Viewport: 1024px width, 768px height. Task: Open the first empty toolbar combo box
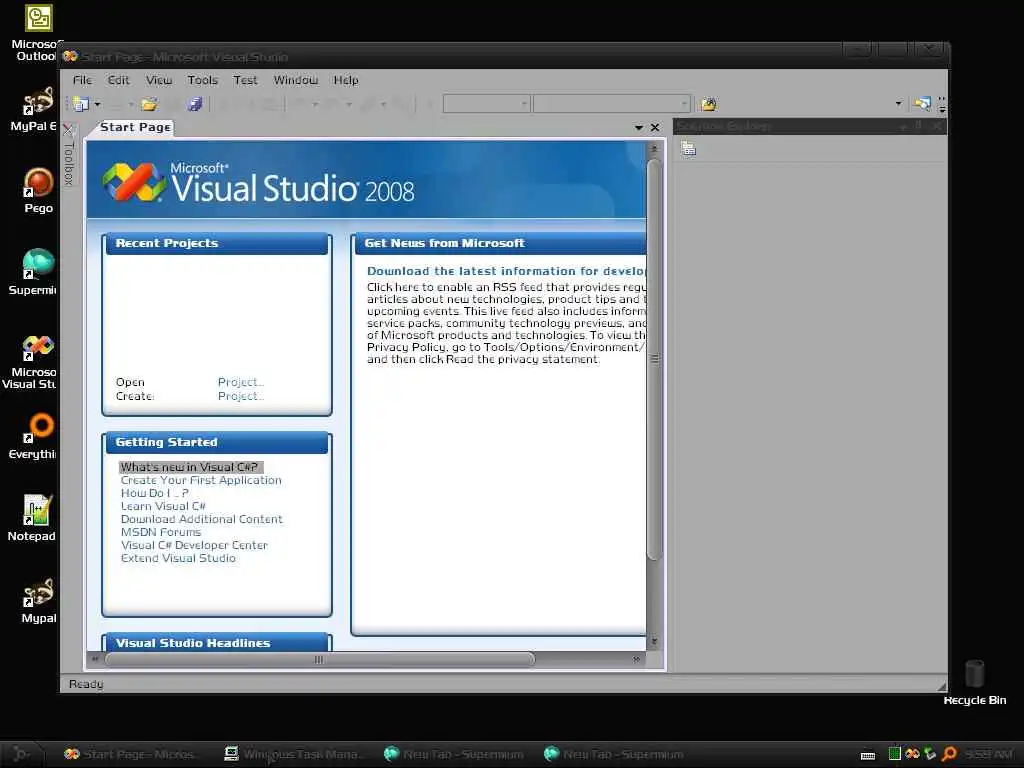click(x=487, y=104)
